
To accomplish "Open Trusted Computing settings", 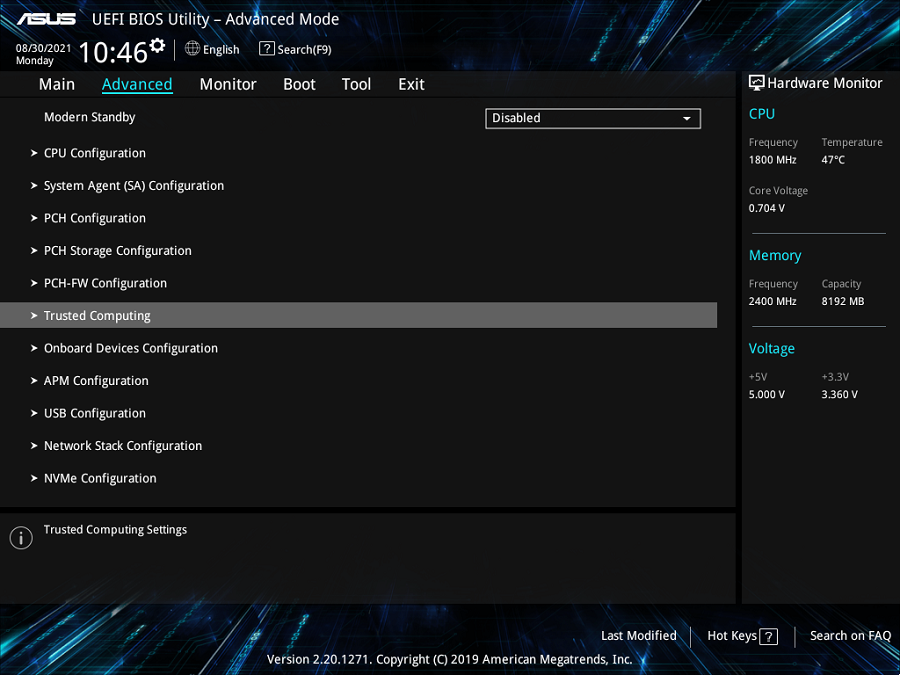I will coord(359,315).
